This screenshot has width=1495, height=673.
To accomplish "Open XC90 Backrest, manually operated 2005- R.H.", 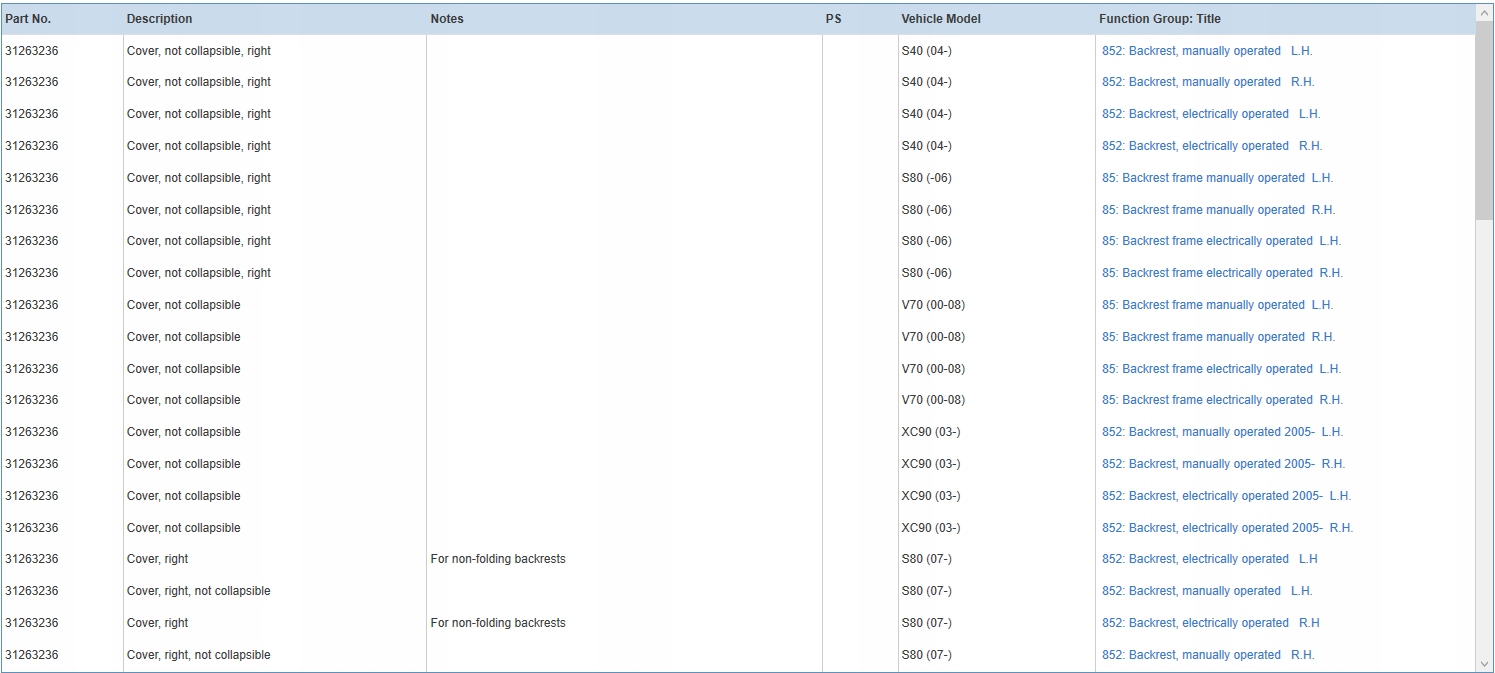I will [x=1223, y=464].
